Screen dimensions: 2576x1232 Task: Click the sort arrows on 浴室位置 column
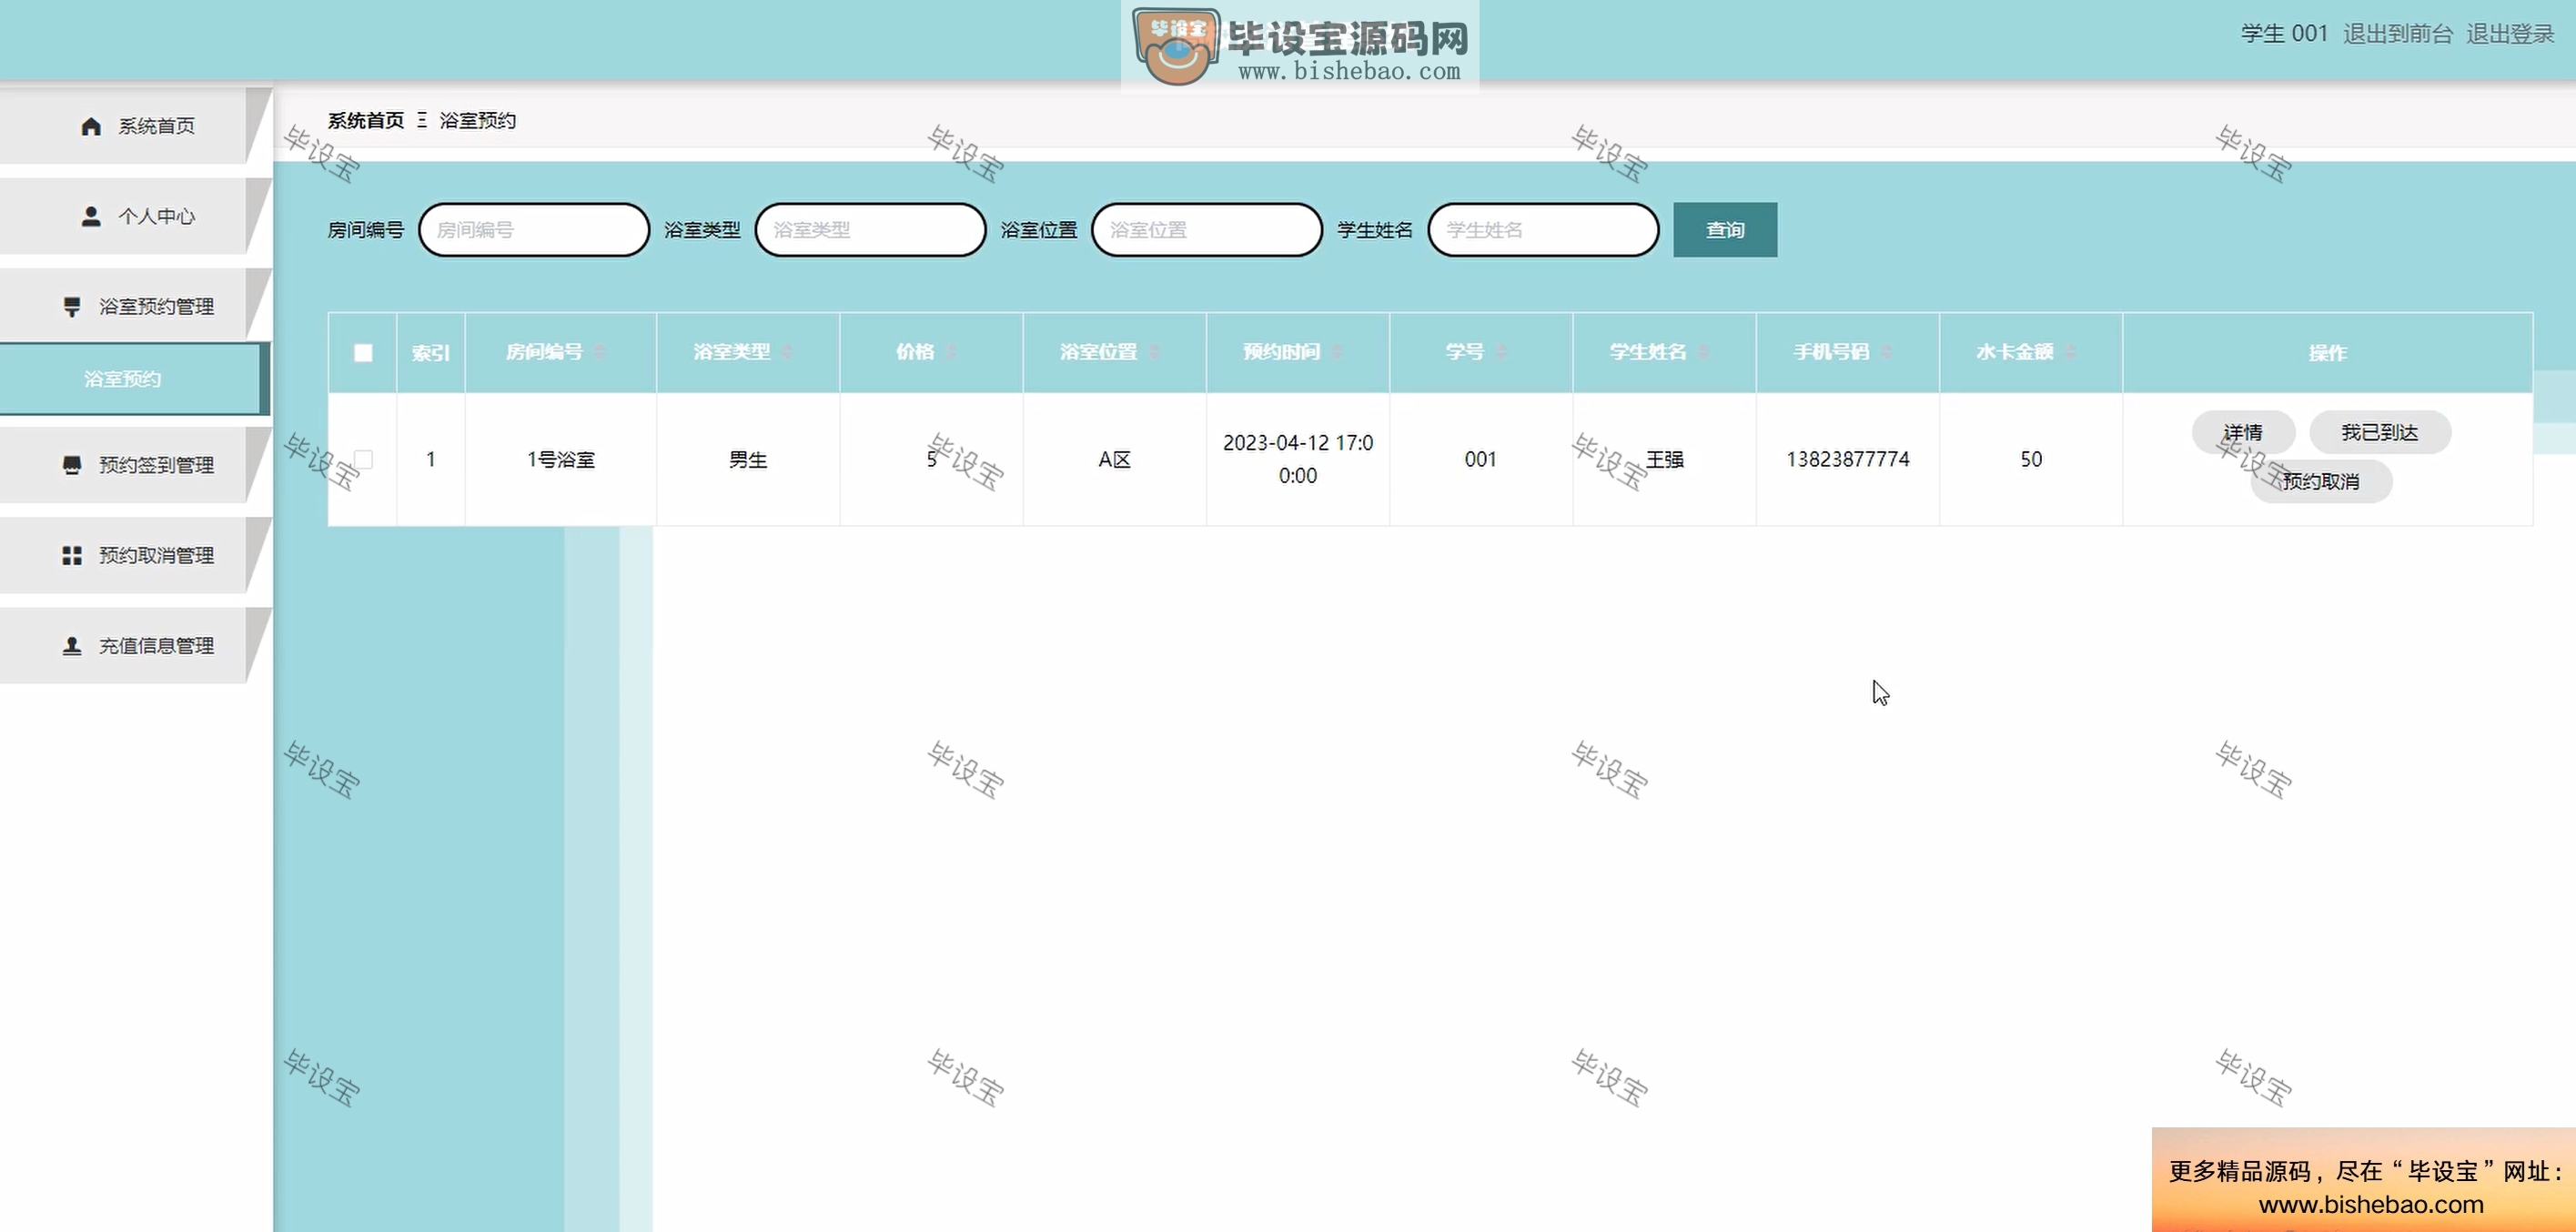pos(1154,352)
